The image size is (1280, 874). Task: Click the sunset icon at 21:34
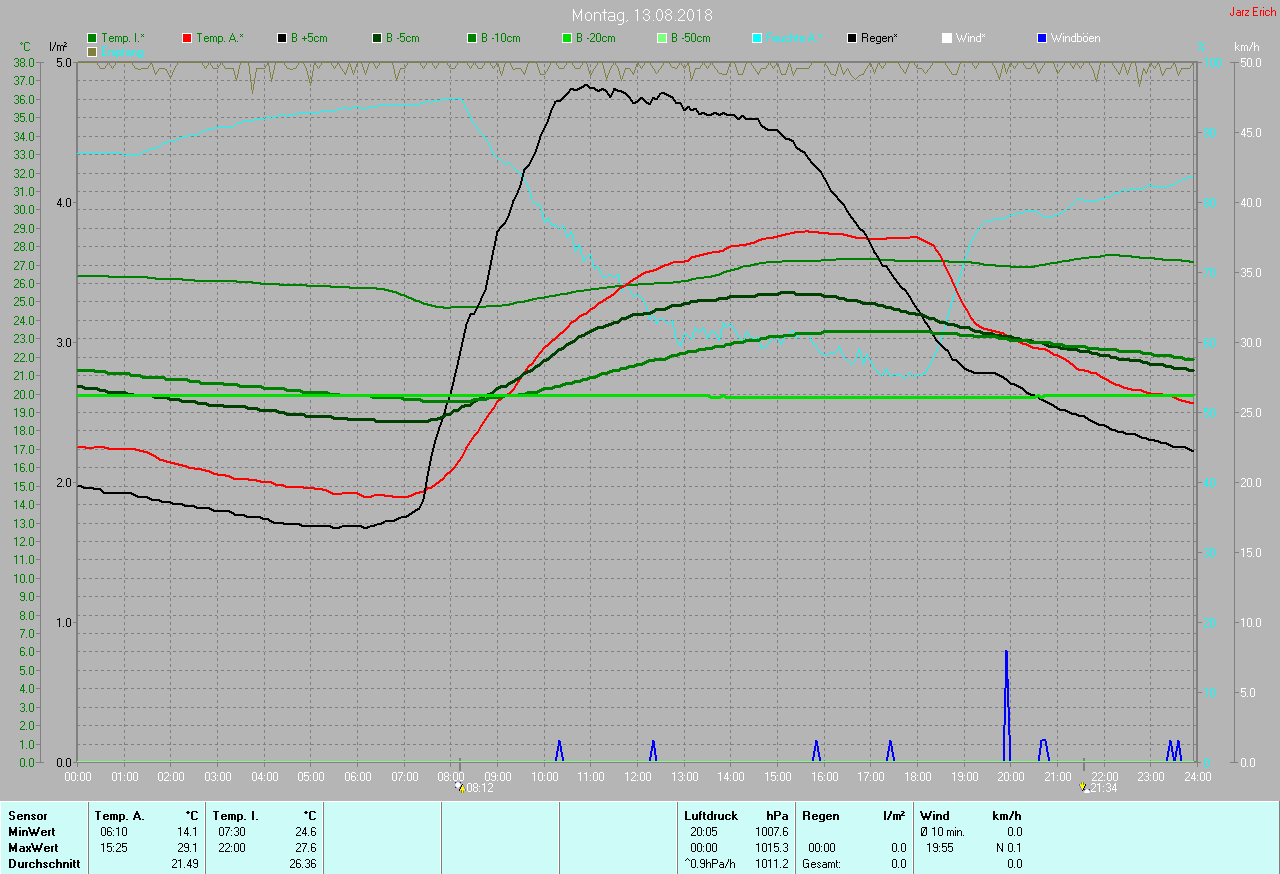click(1084, 787)
